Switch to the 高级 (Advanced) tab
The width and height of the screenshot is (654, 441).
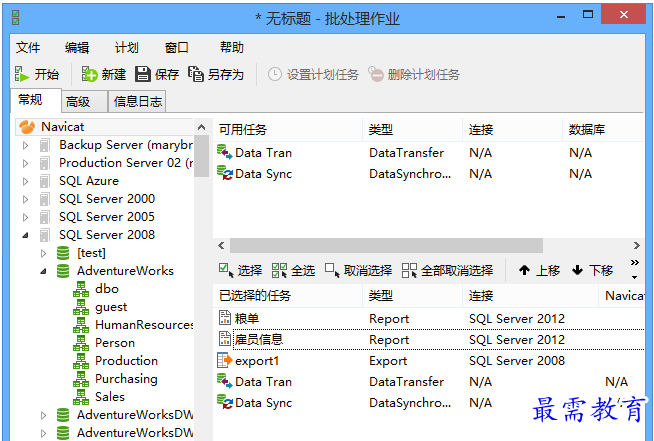pos(84,102)
